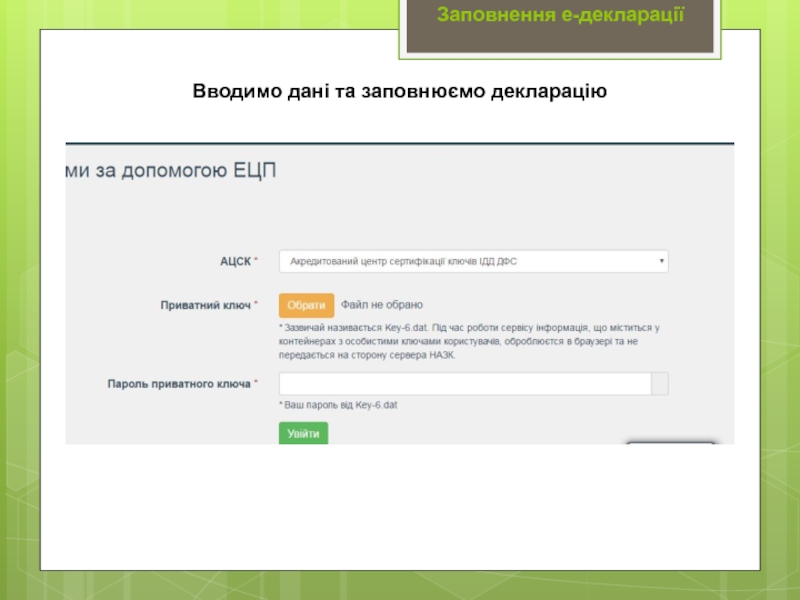This screenshot has width=800, height=600.
Task: Select the 'Заповнення е-декларації' title banner
Action: pos(560,16)
